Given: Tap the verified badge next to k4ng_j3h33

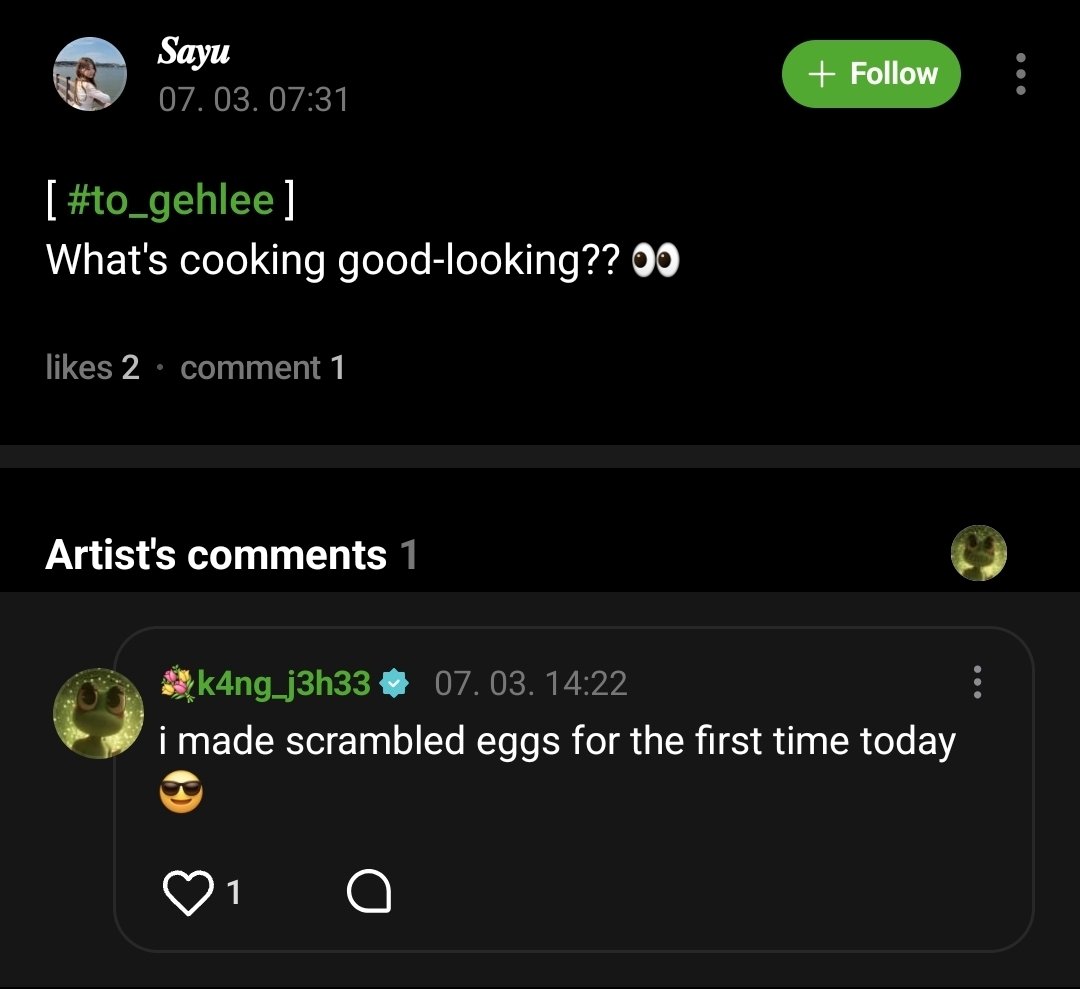Looking at the screenshot, I should click(x=395, y=683).
